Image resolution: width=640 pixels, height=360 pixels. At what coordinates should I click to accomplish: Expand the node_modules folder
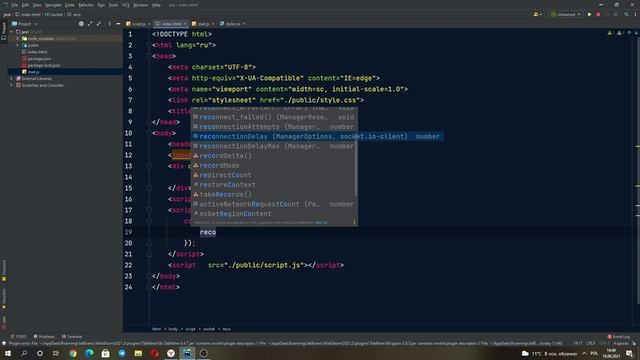[18, 38]
